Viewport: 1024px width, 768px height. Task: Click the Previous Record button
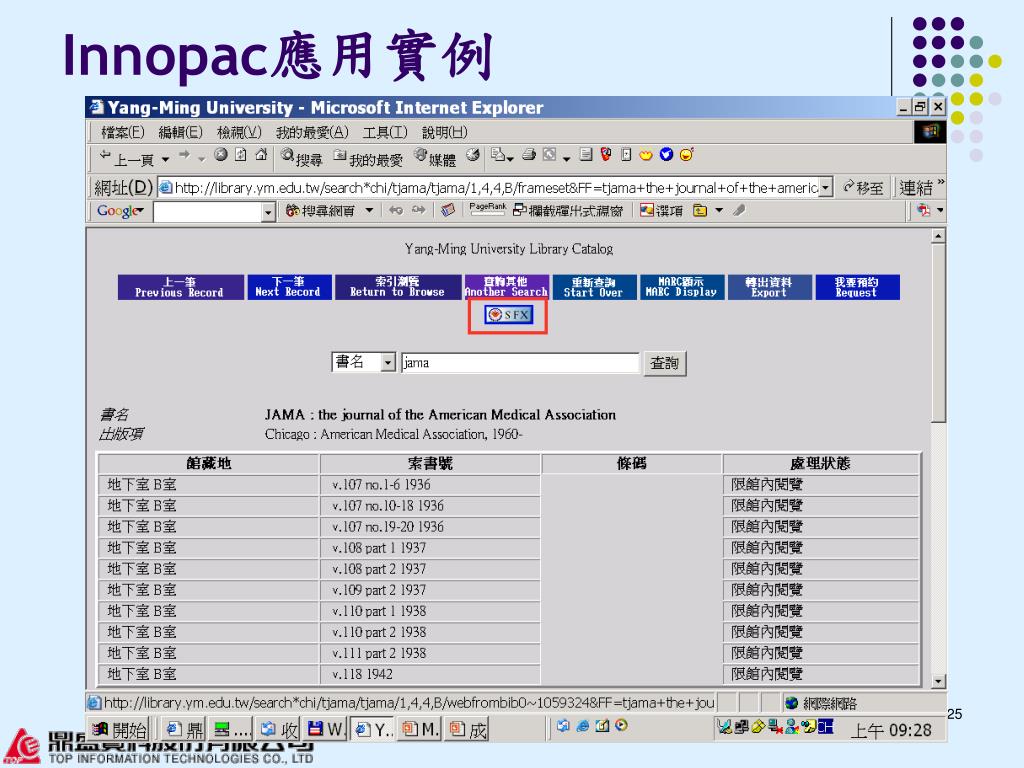pyautogui.click(x=181, y=287)
